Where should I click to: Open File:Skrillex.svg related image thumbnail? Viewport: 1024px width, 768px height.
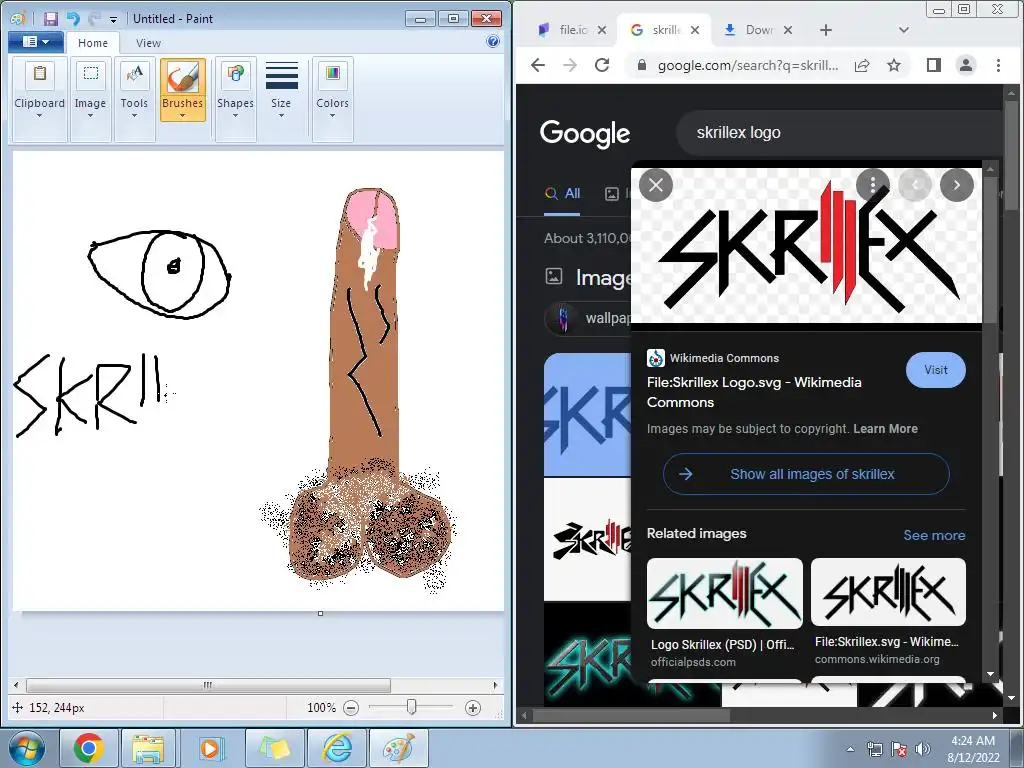click(888, 592)
